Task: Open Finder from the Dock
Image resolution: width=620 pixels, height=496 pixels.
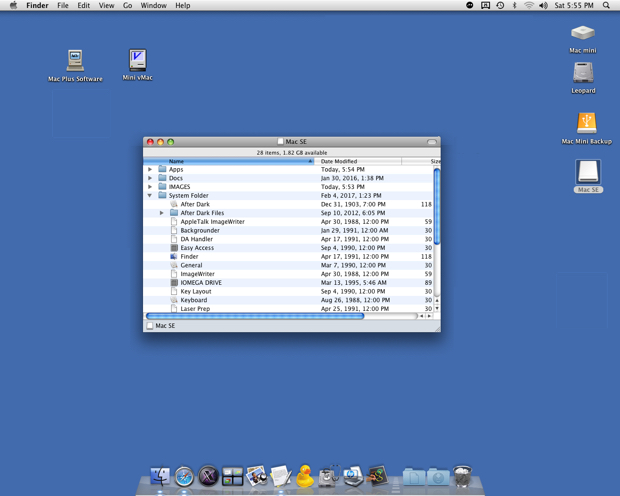Action: [x=161, y=476]
